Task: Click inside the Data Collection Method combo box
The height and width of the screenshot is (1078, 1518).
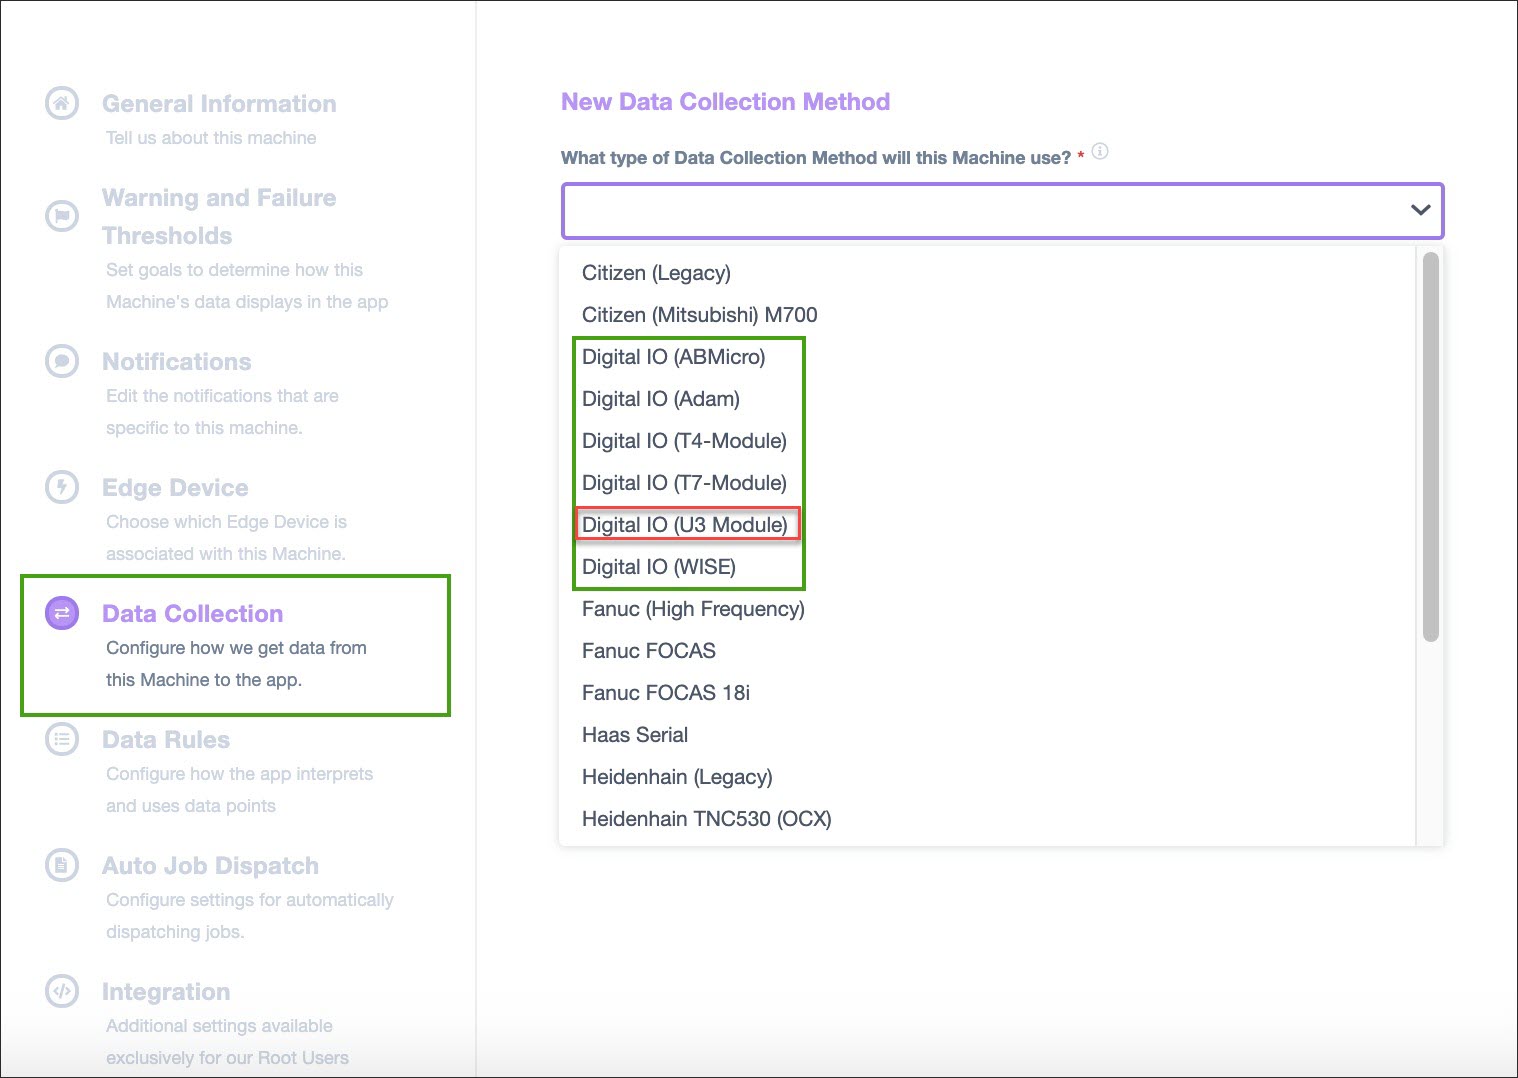Action: pyautogui.click(x=1002, y=210)
